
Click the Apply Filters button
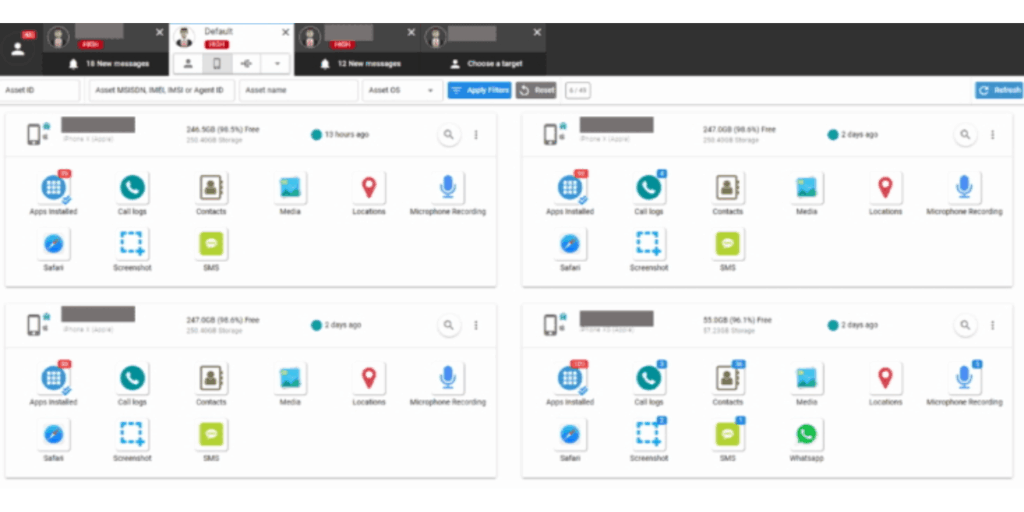point(480,90)
